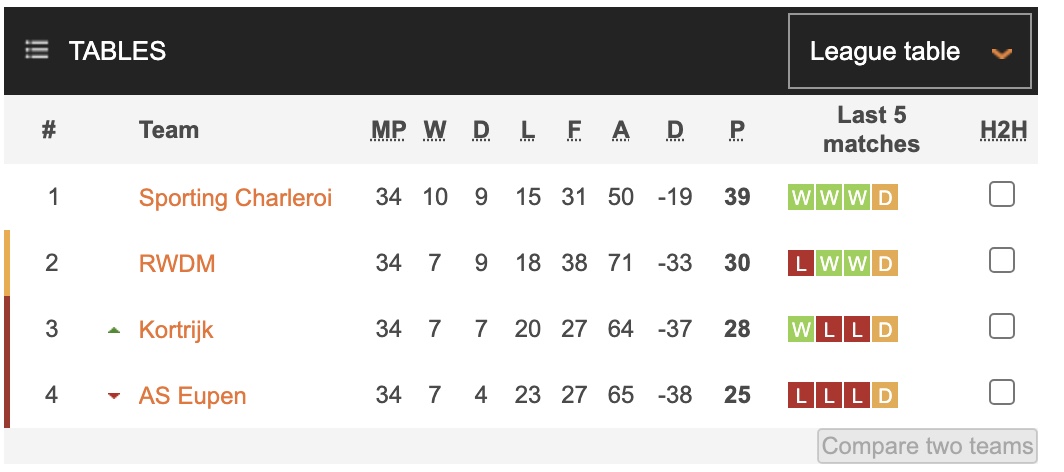Click the orange chevron in League table box
1064x472 pixels.
[1002, 53]
